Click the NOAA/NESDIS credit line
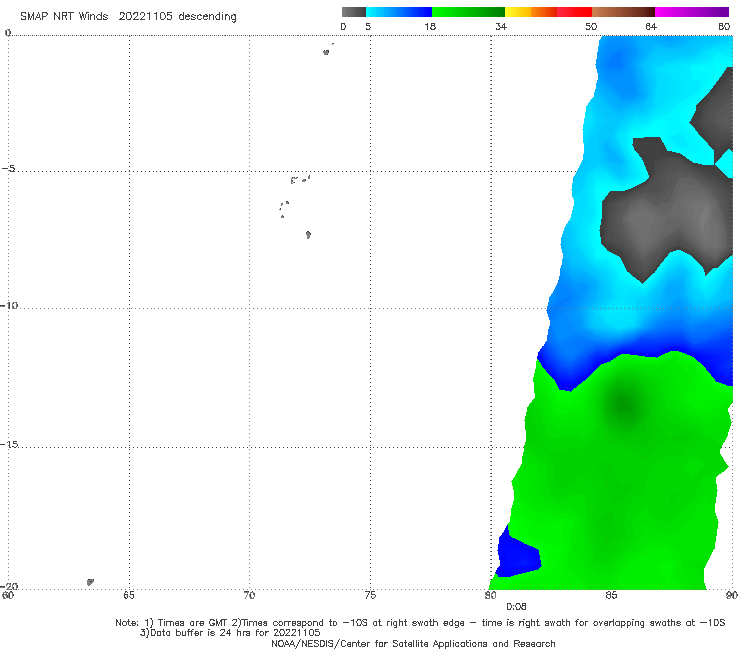This screenshot has width=740, height=650. coord(413,644)
